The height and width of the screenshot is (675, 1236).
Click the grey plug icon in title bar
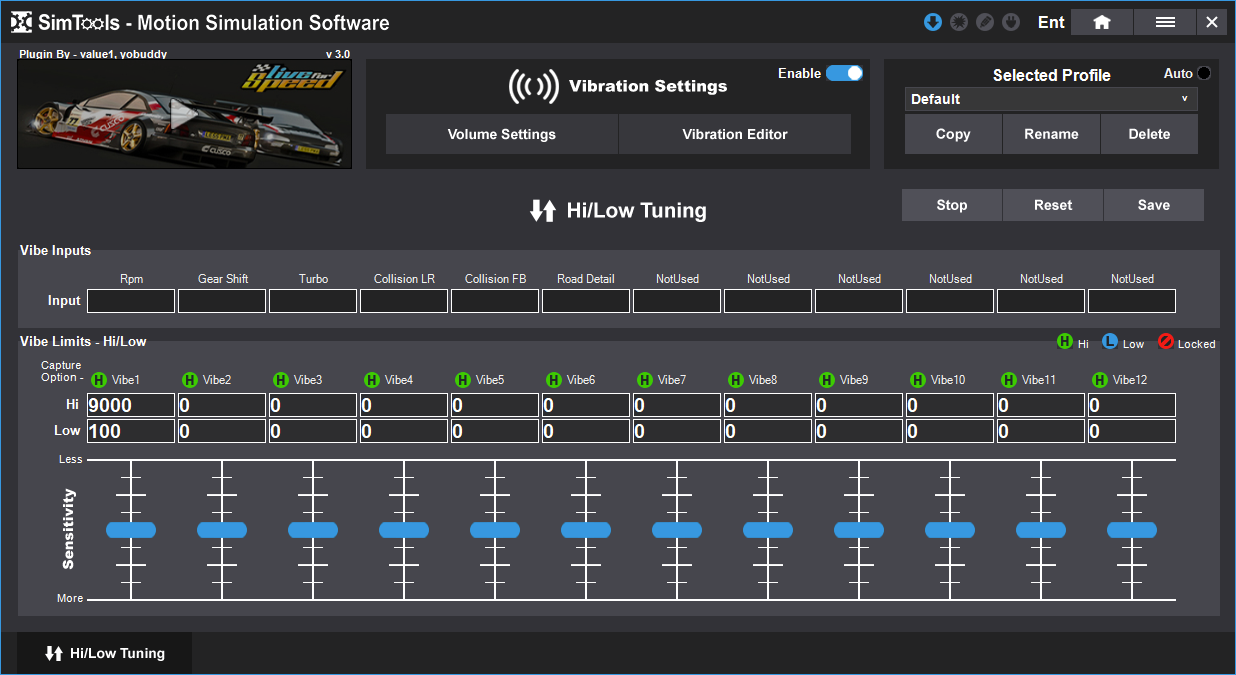click(x=1011, y=22)
